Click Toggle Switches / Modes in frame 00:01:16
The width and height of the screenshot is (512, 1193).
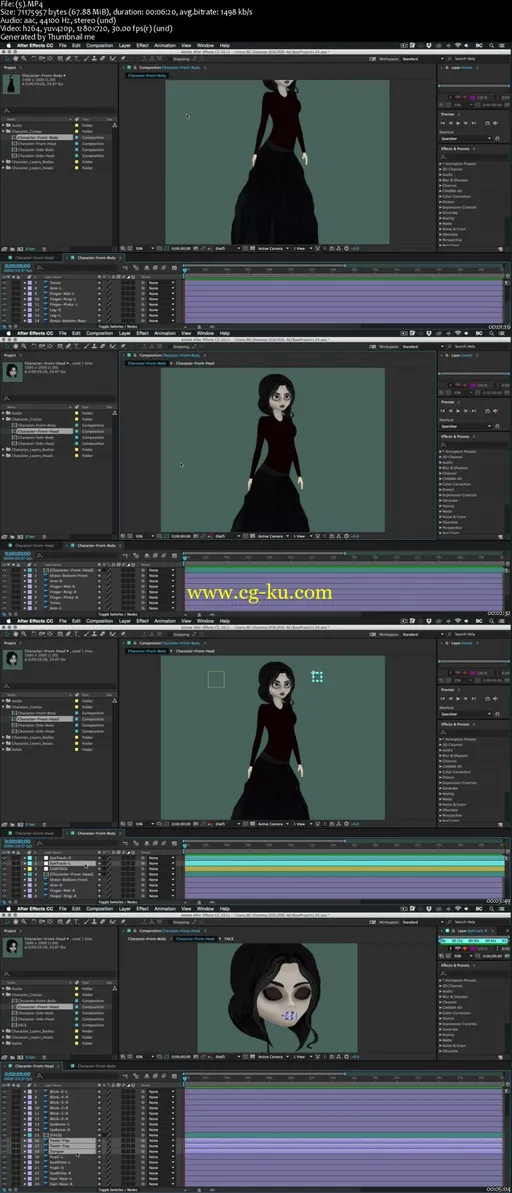(x=118, y=326)
